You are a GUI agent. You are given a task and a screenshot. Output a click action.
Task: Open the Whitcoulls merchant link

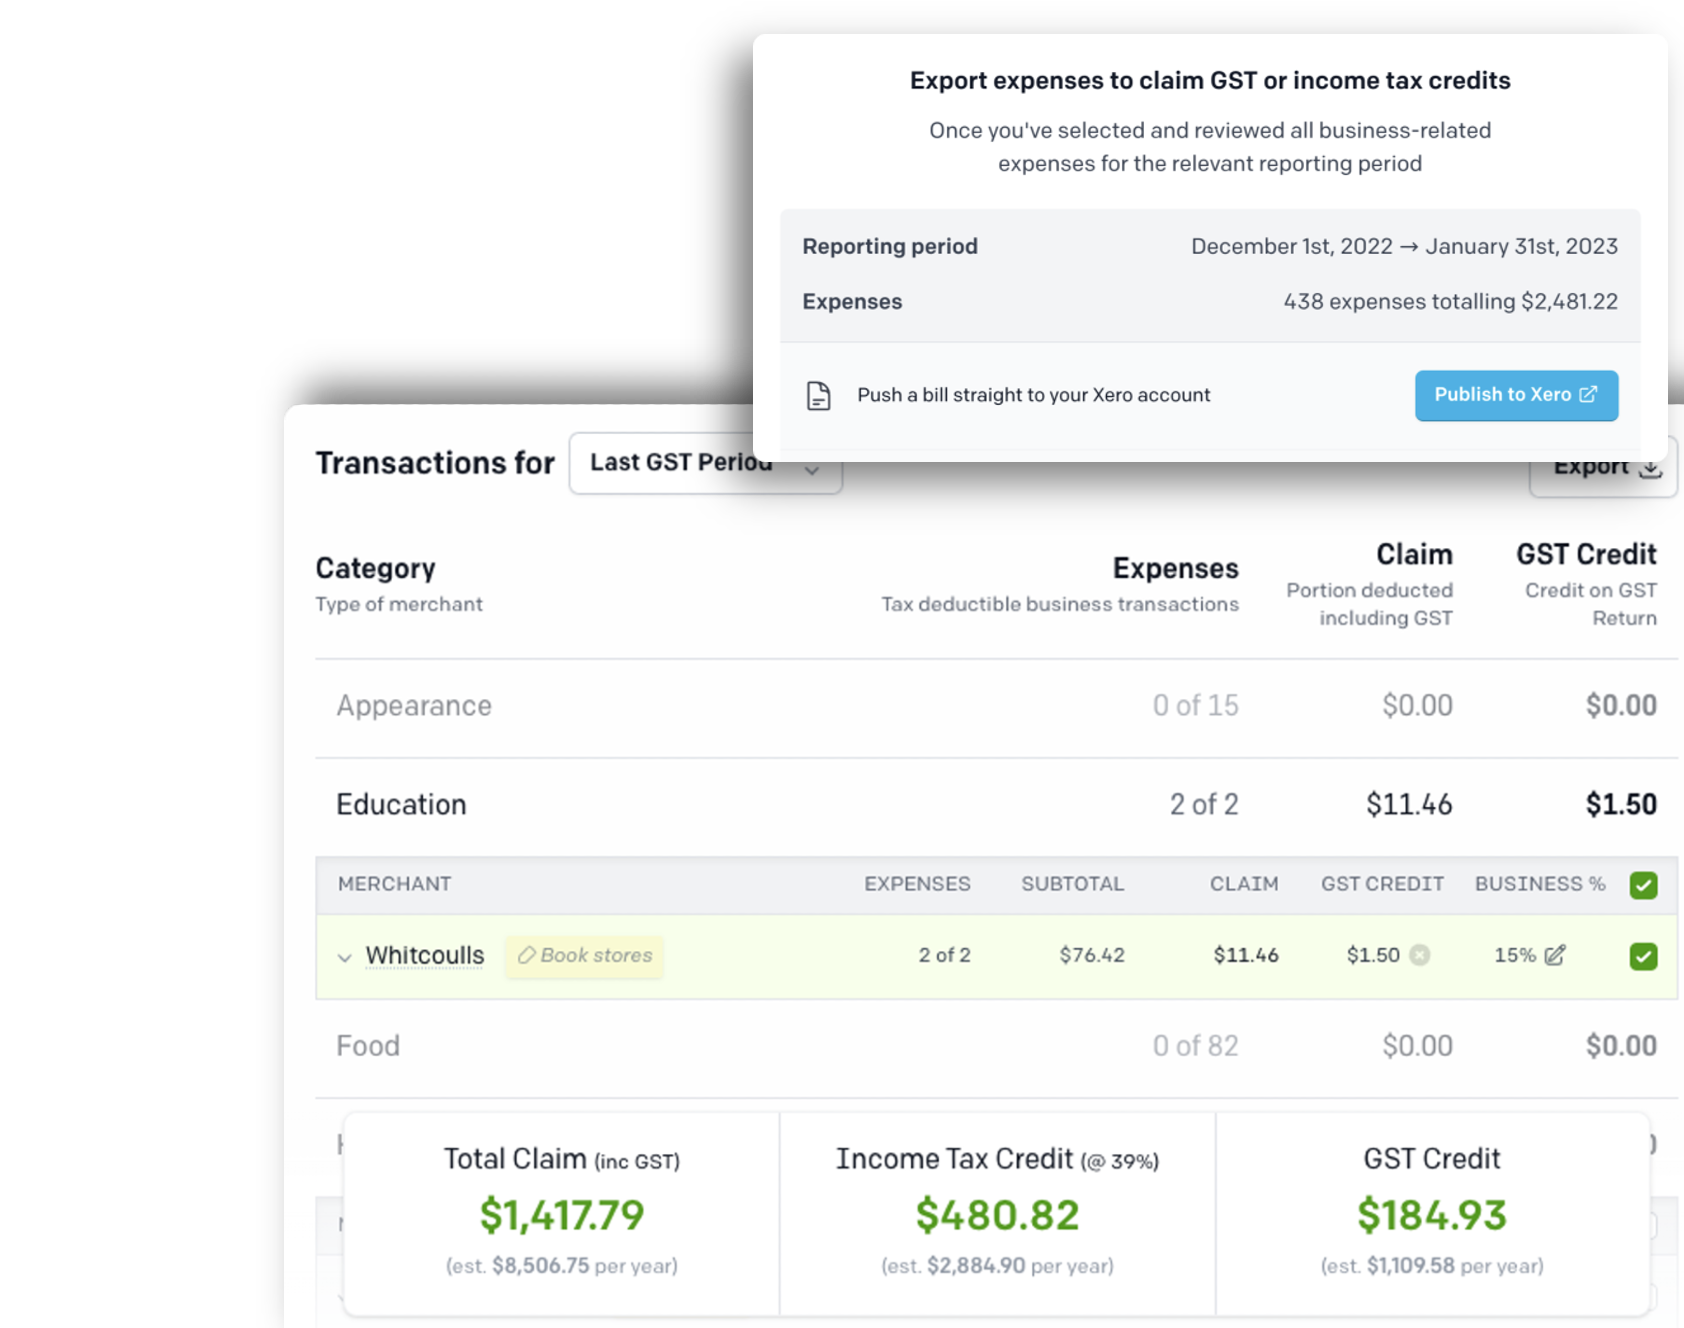click(424, 955)
